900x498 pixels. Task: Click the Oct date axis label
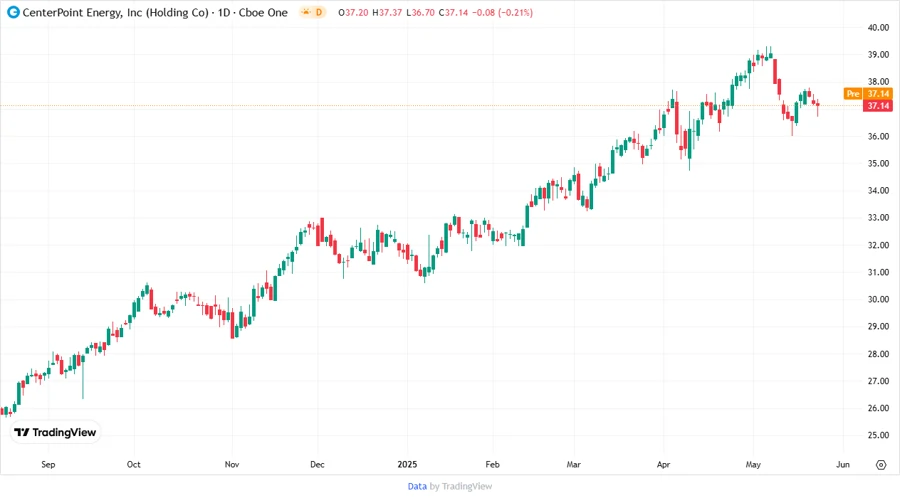[x=134, y=465]
